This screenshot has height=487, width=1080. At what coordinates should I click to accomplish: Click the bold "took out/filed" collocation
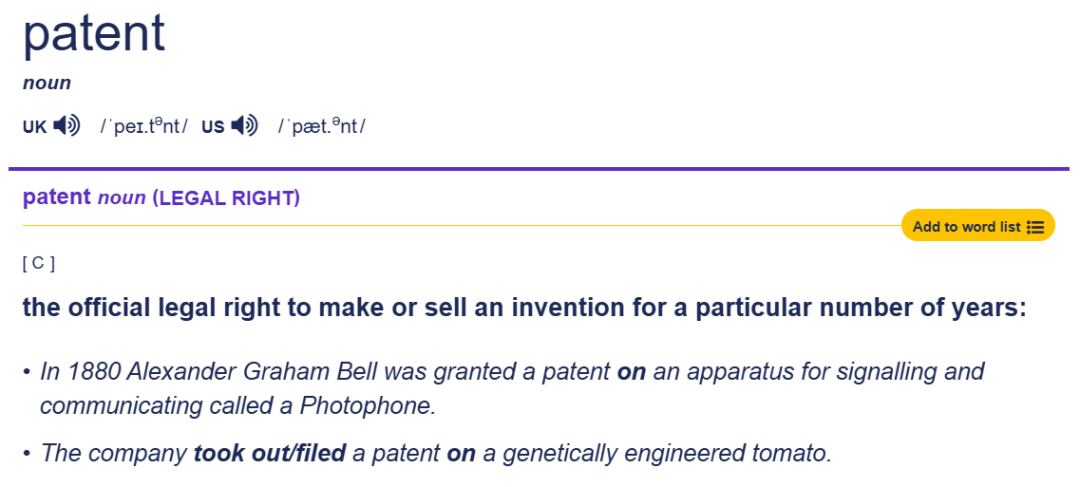coord(269,453)
